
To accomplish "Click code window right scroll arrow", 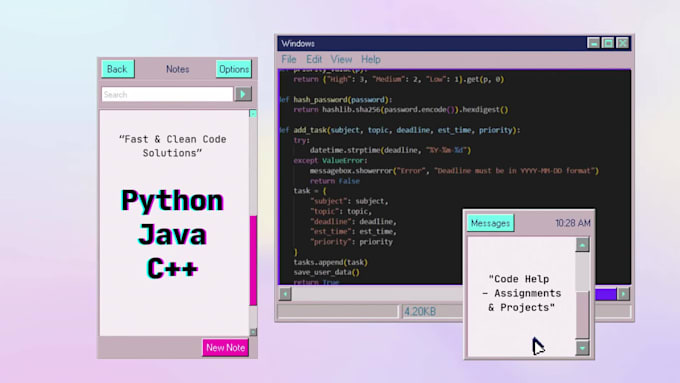I will pyautogui.click(x=623, y=294).
